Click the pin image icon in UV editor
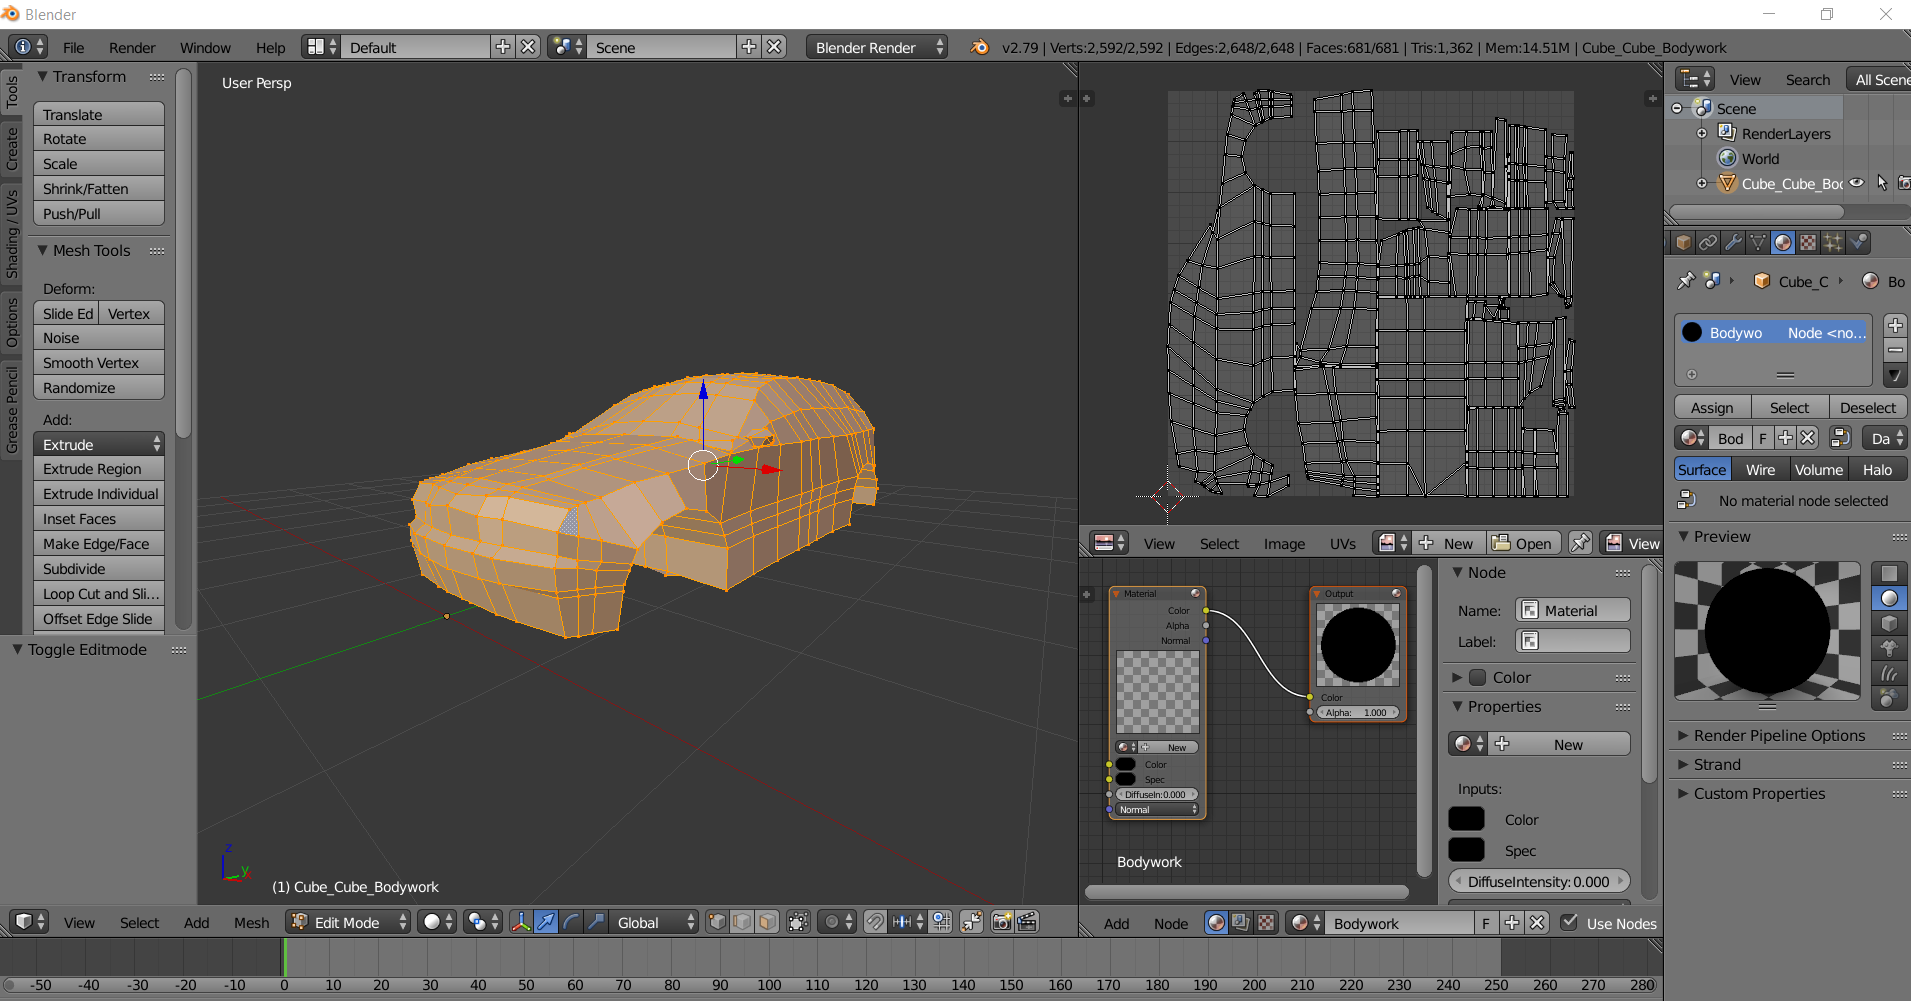The image size is (1911, 1001). [x=1580, y=543]
